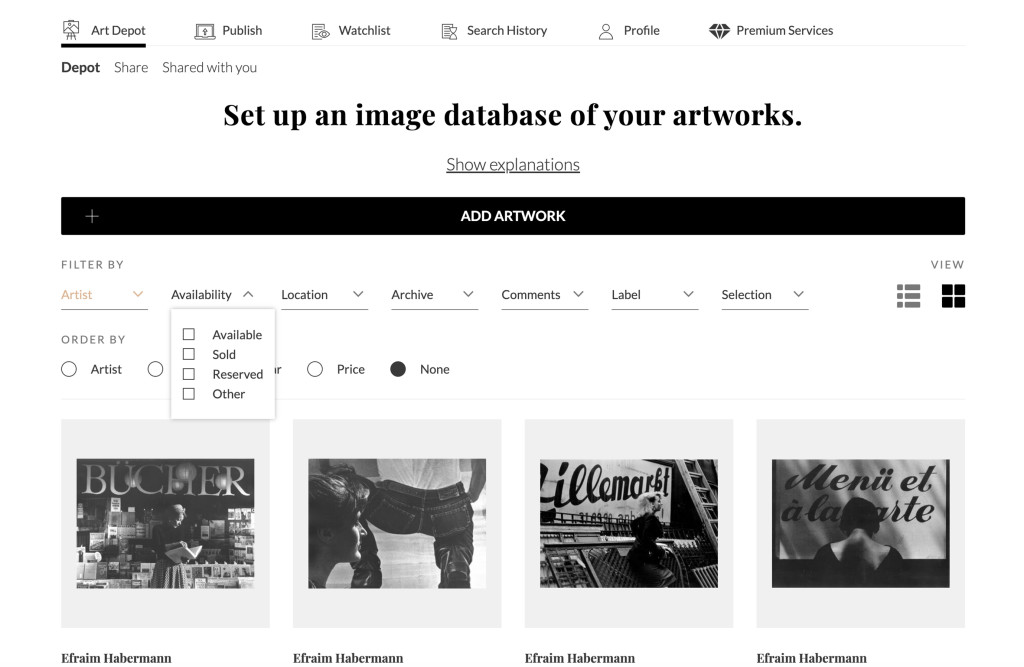Image resolution: width=1024 pixels, height=667 pixels.
Task: Open the BÜCHER photograph thumbnail
Action: (165, 523)
